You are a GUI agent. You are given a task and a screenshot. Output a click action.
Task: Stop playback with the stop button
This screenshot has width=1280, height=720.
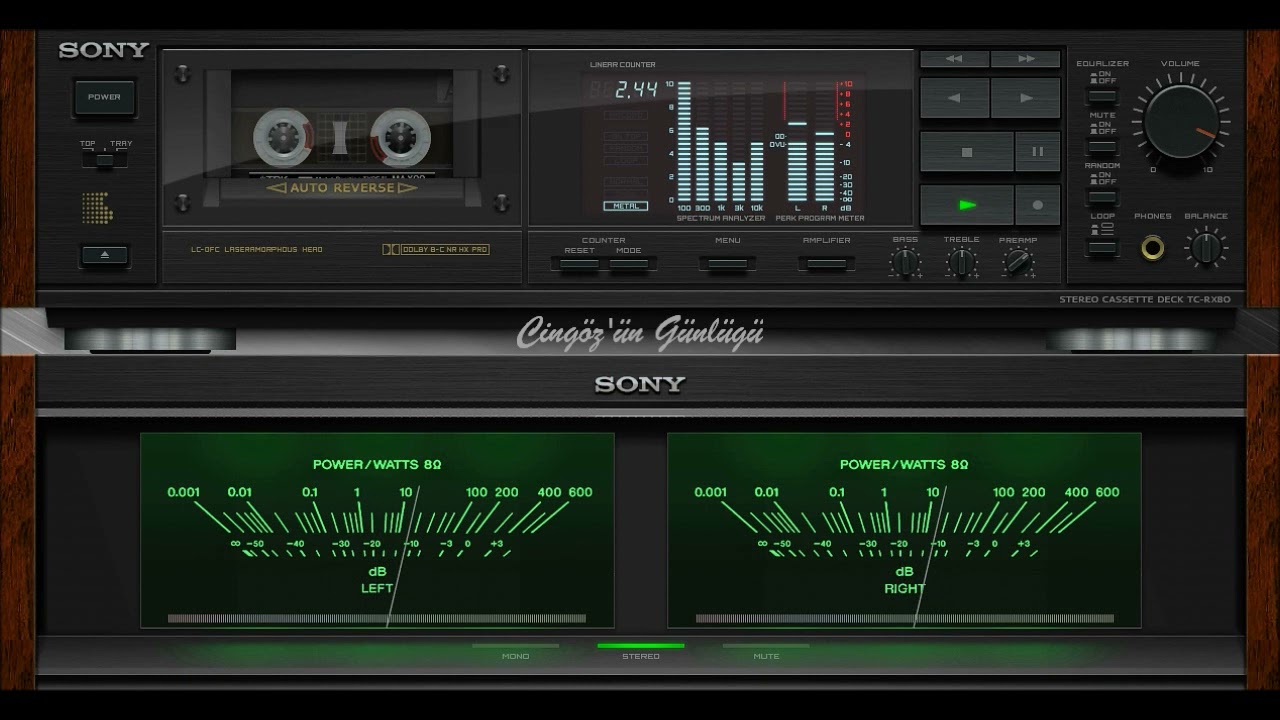[x=966, y=152]
